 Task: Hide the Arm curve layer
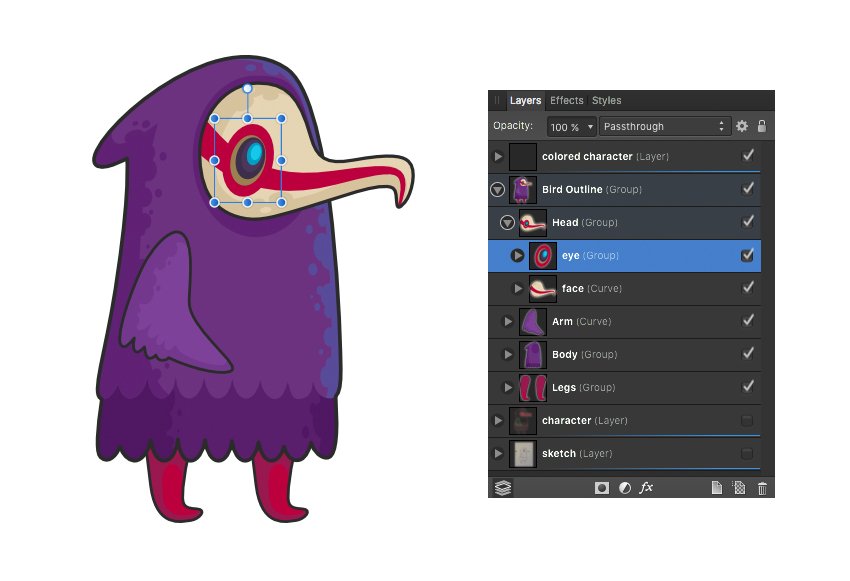748,321
